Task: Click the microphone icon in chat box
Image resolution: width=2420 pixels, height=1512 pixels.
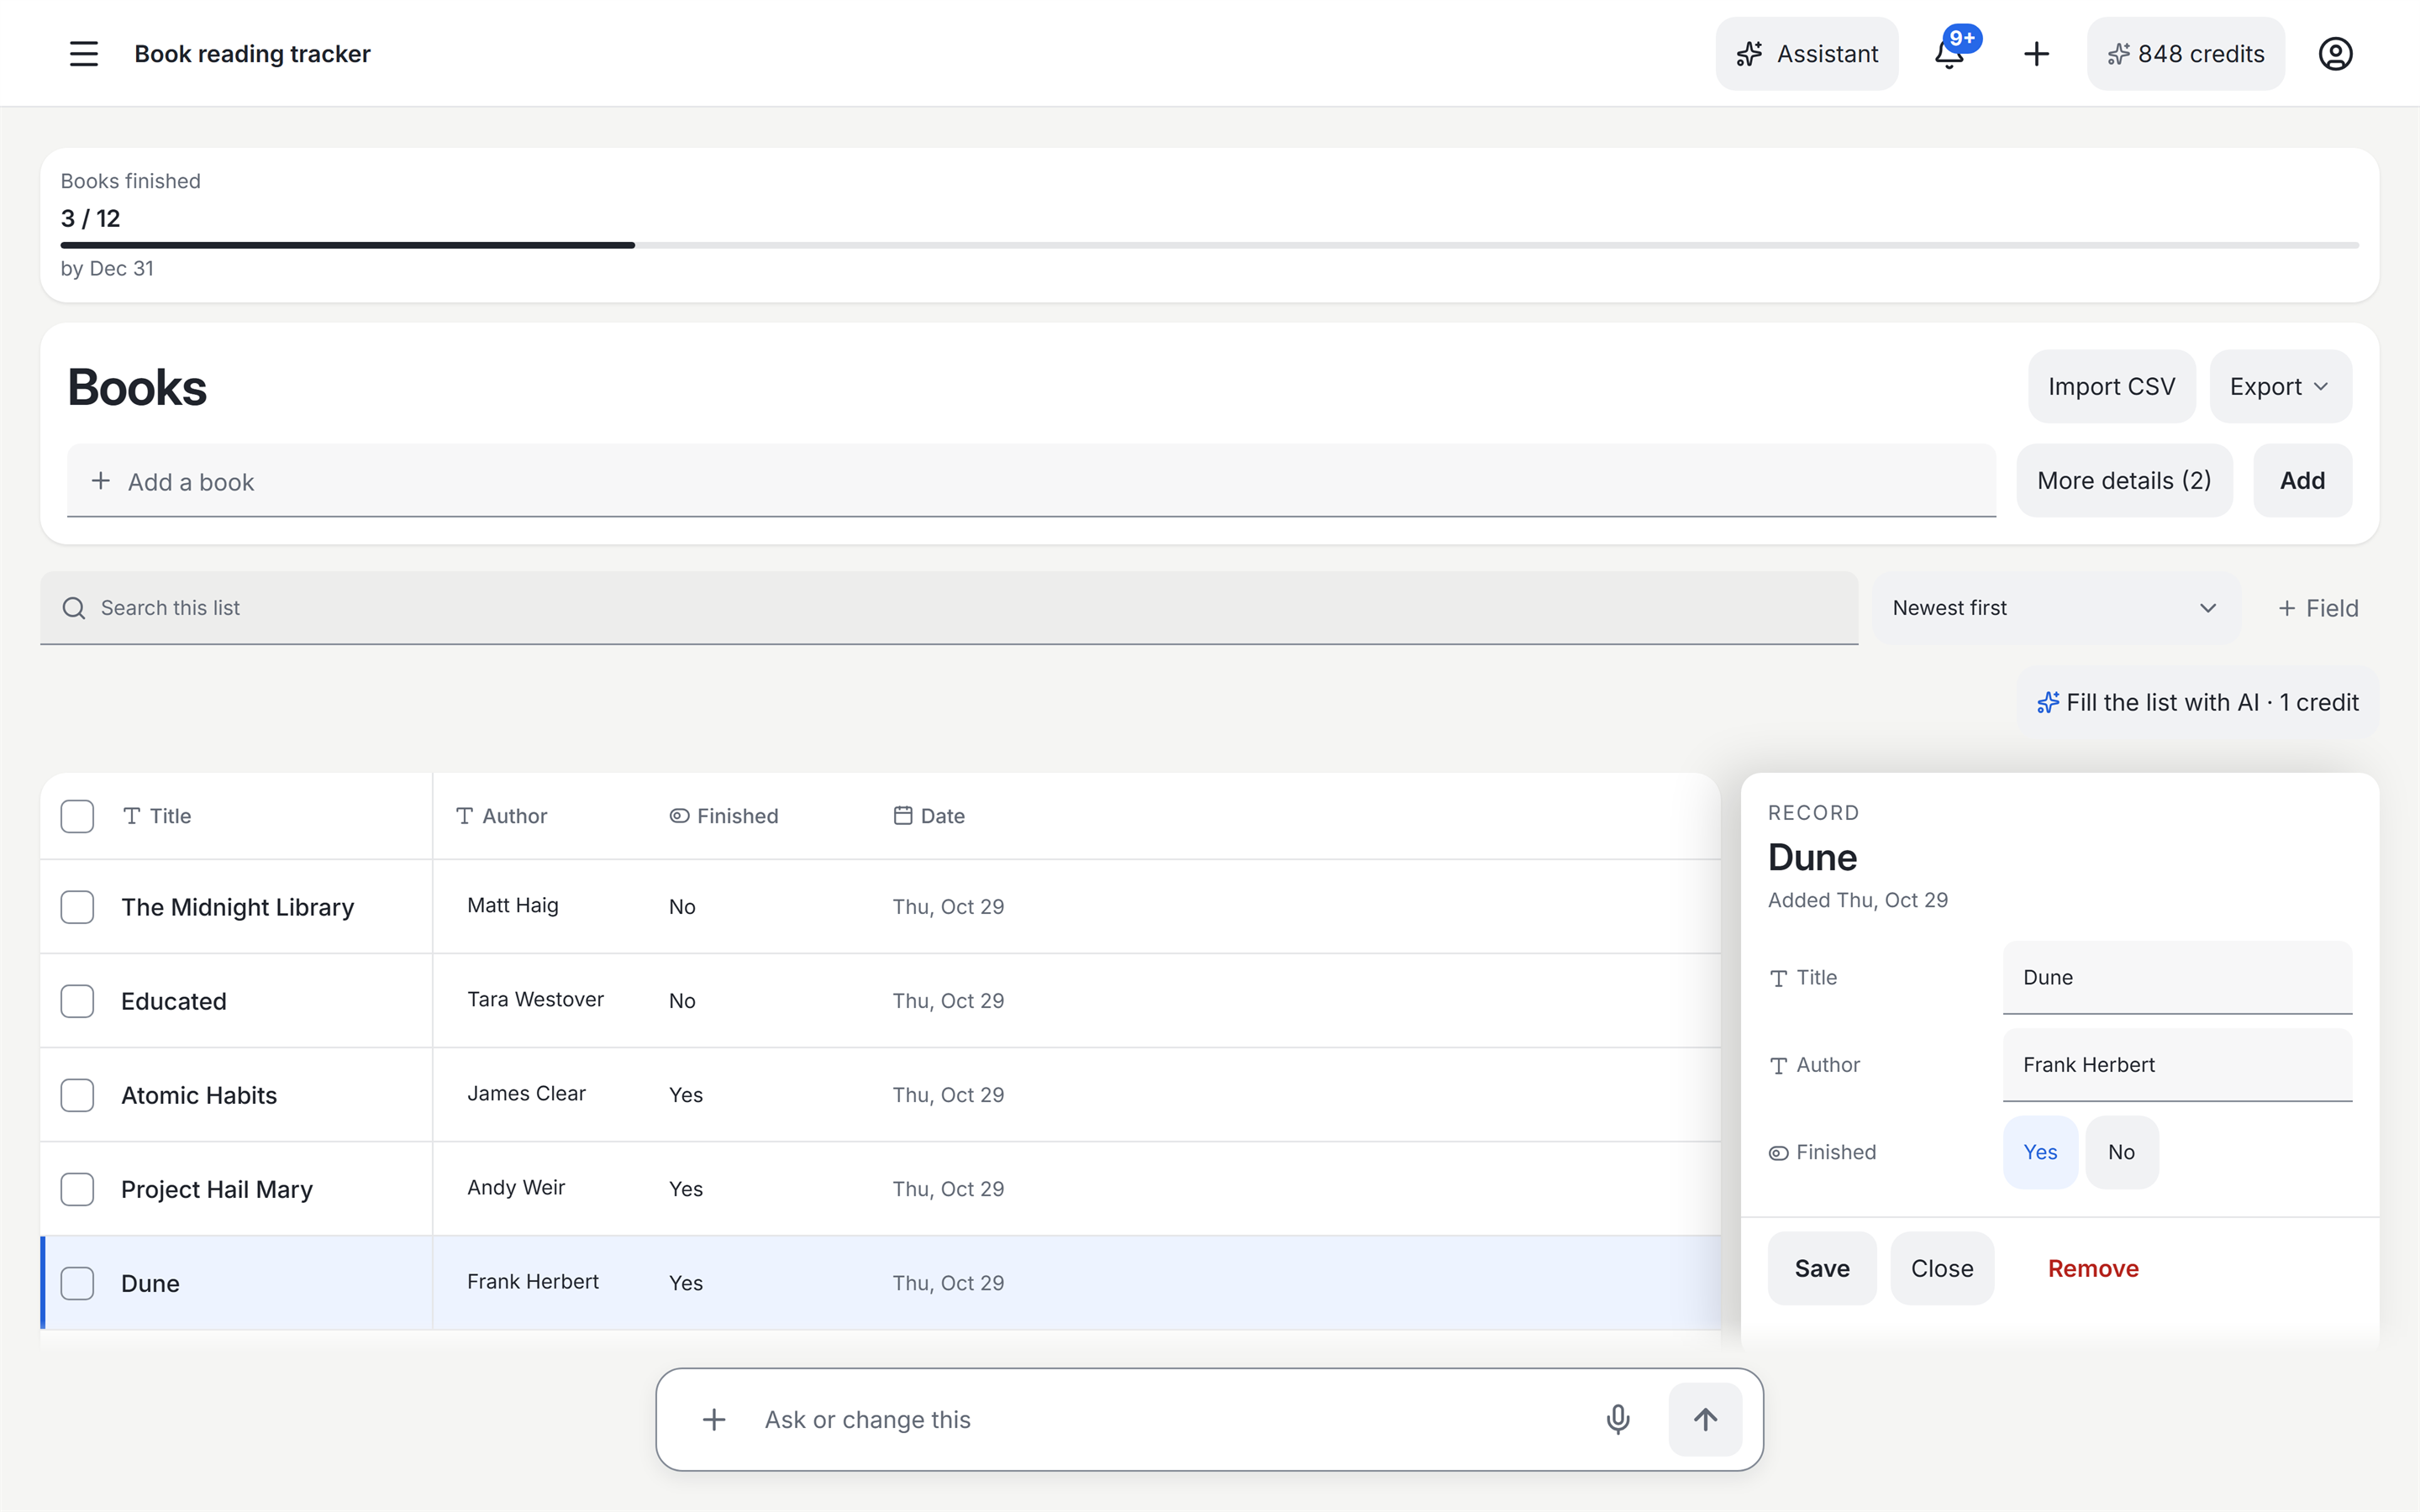Action: click(1618, 1419)
